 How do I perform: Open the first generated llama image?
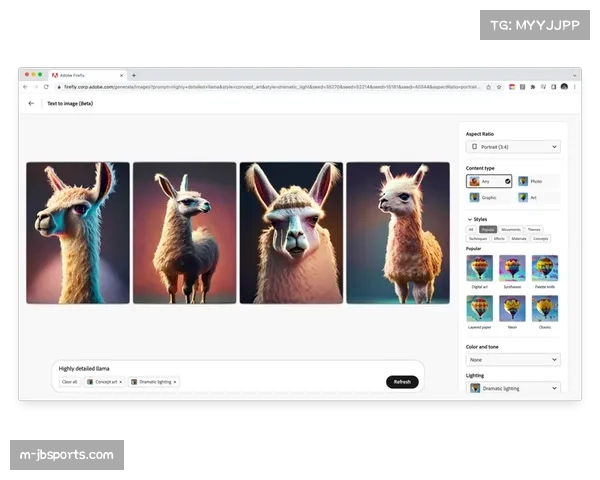click(x=78, y=233)
